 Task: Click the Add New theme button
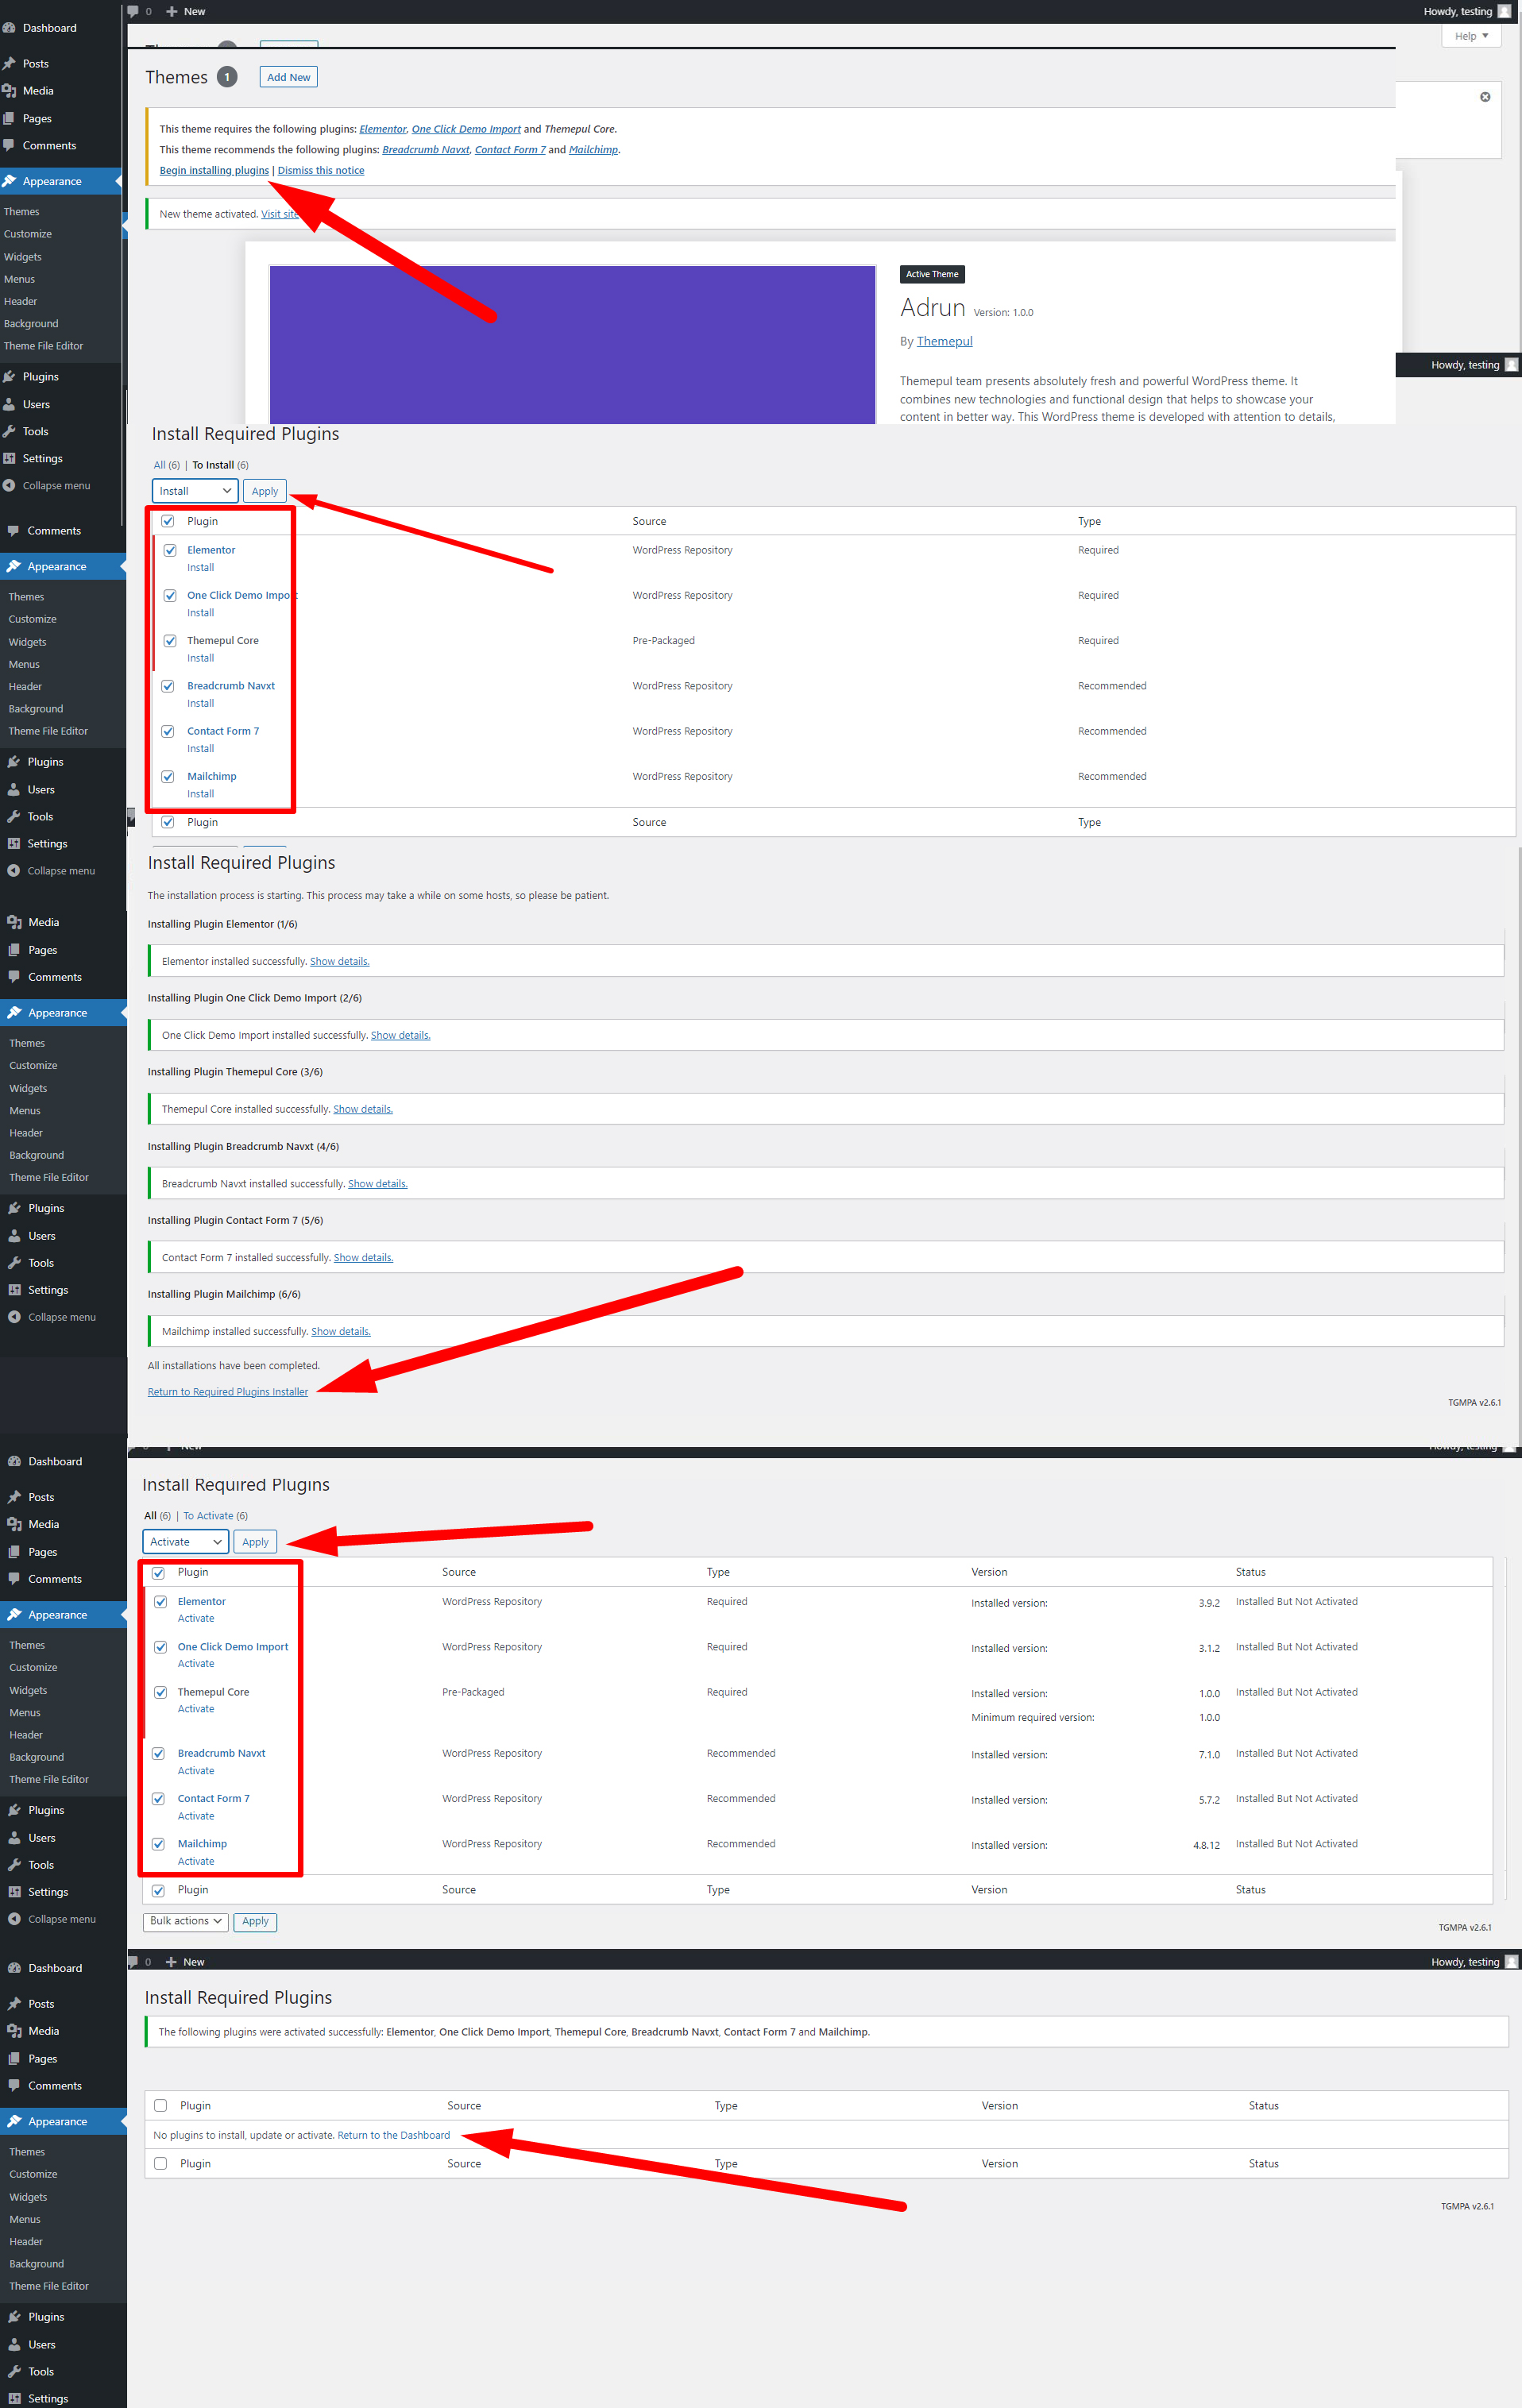point(288,77)
